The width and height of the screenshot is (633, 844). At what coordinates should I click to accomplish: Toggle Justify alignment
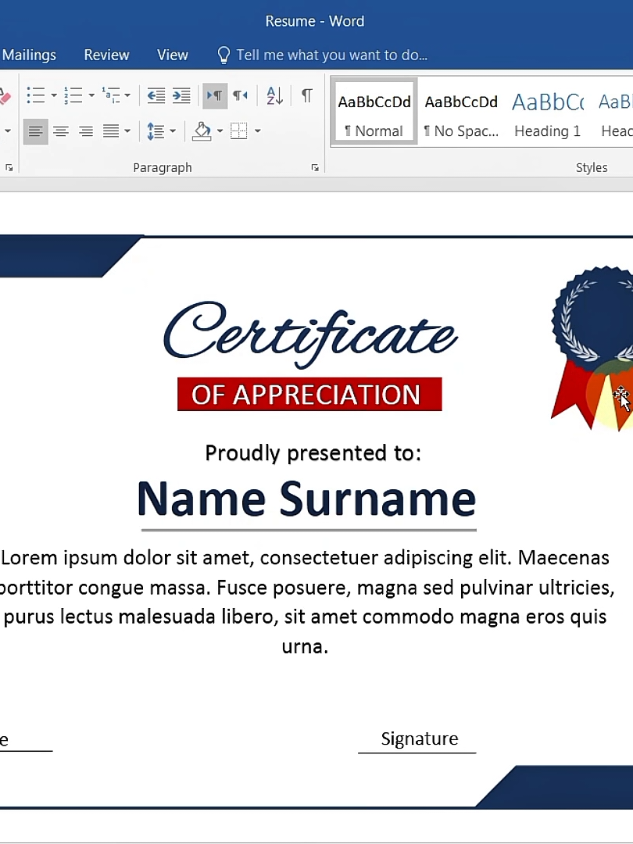pos(111,131)
